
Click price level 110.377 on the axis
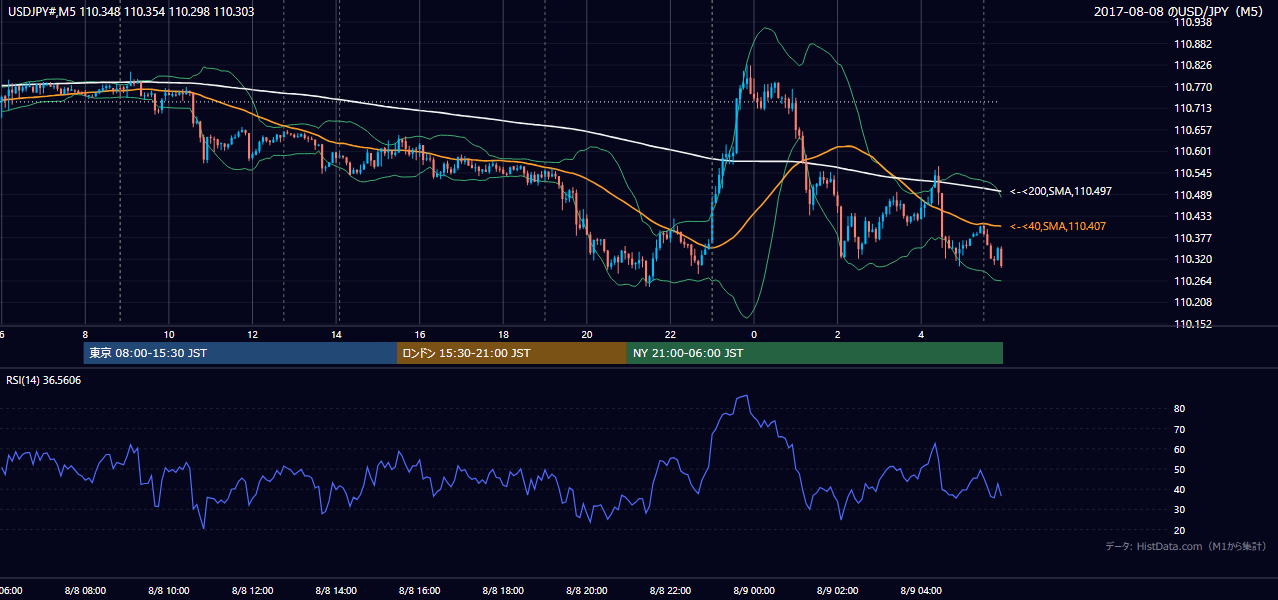[x=1192, y=238]
